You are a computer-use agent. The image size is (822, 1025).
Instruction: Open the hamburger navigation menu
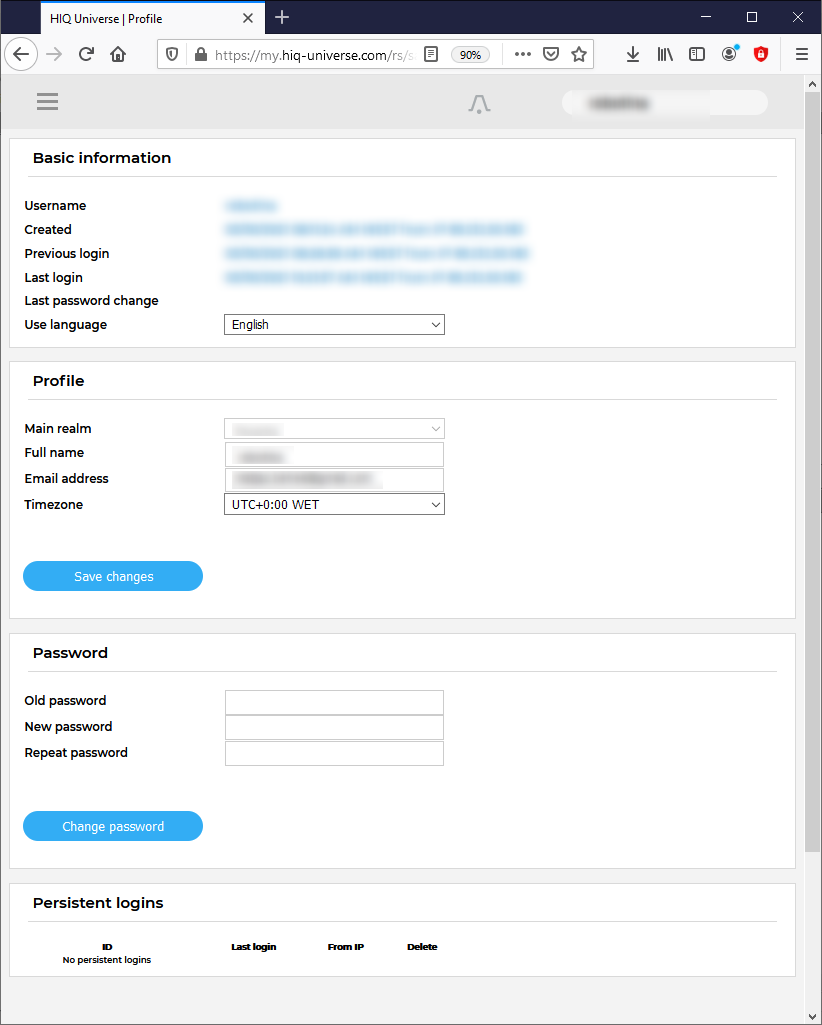point(47,102)
